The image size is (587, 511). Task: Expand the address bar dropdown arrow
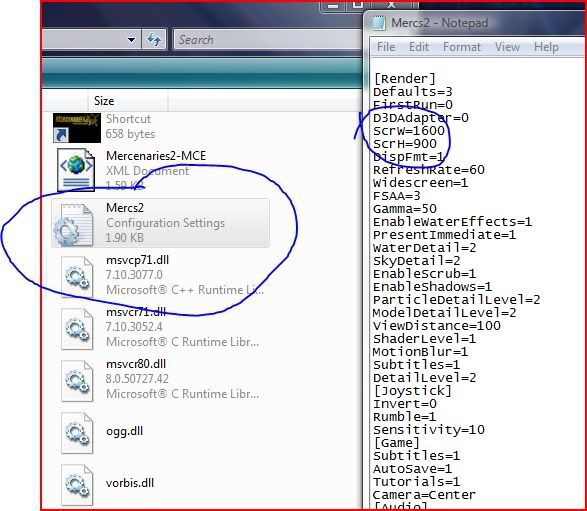click(131, 39)
